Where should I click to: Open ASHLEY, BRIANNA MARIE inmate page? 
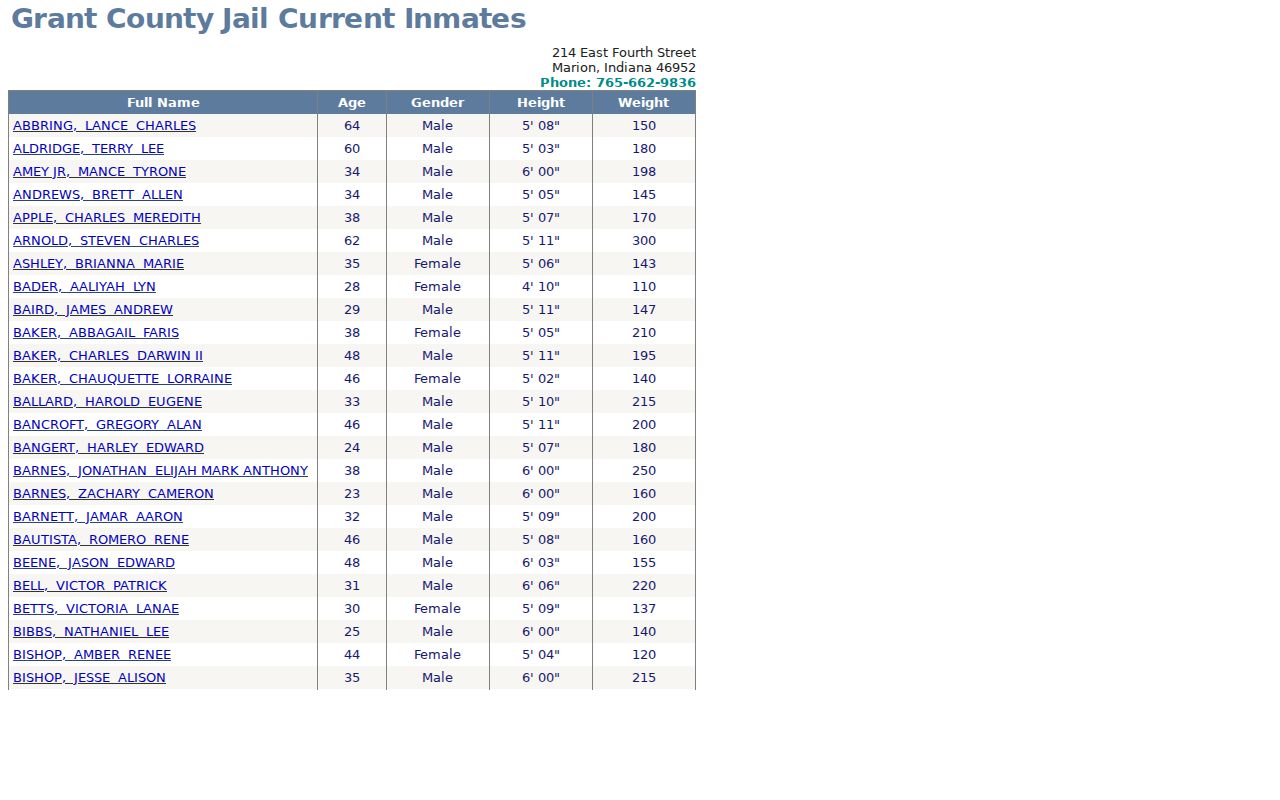tap(98, 264)
